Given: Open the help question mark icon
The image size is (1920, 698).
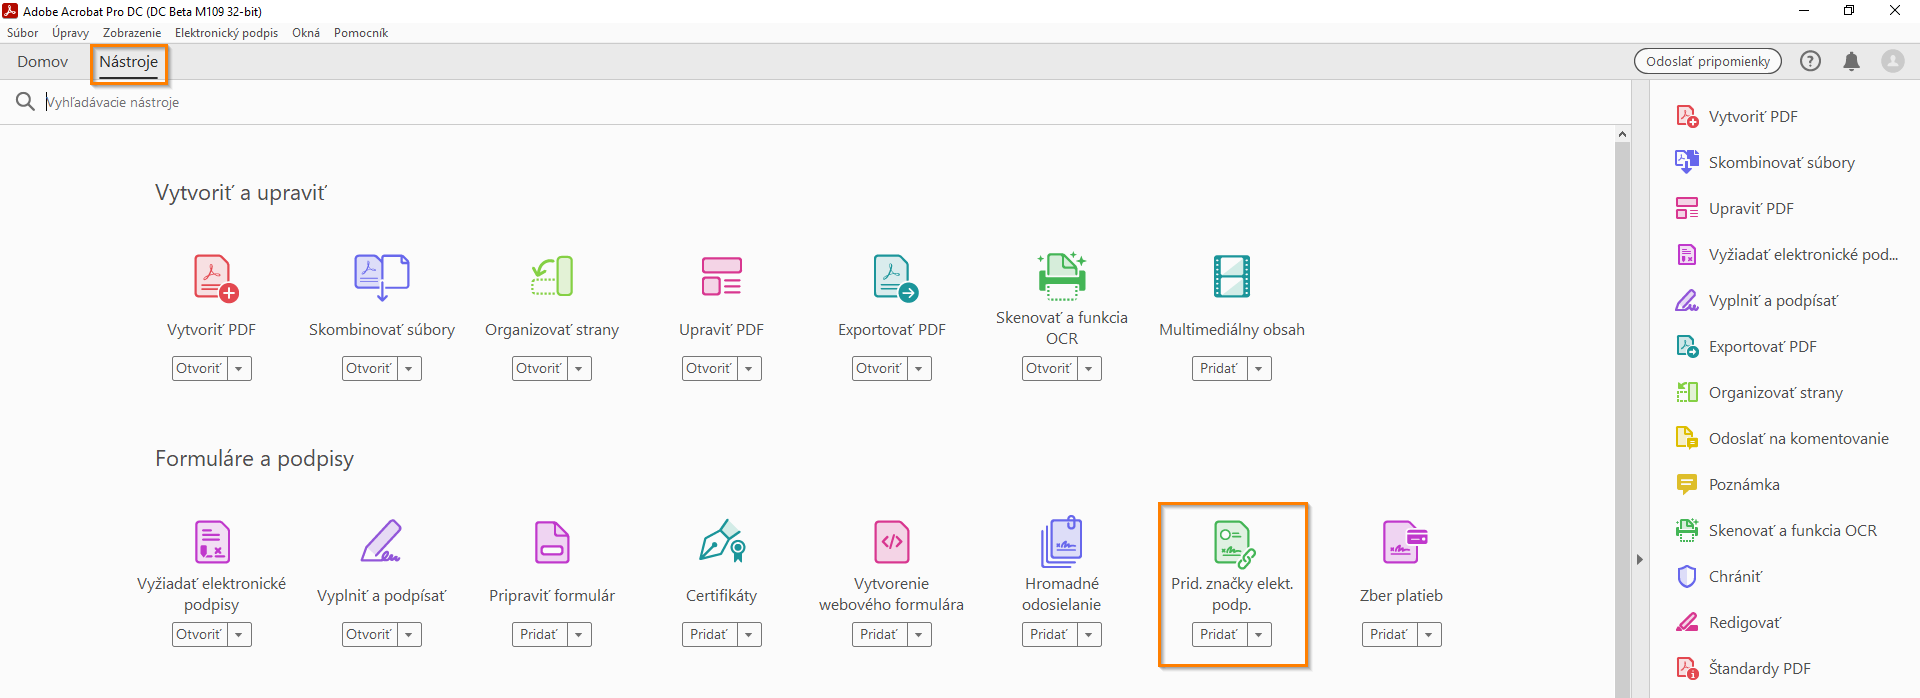Looking at the screenshot, I should pos(1810,61).
